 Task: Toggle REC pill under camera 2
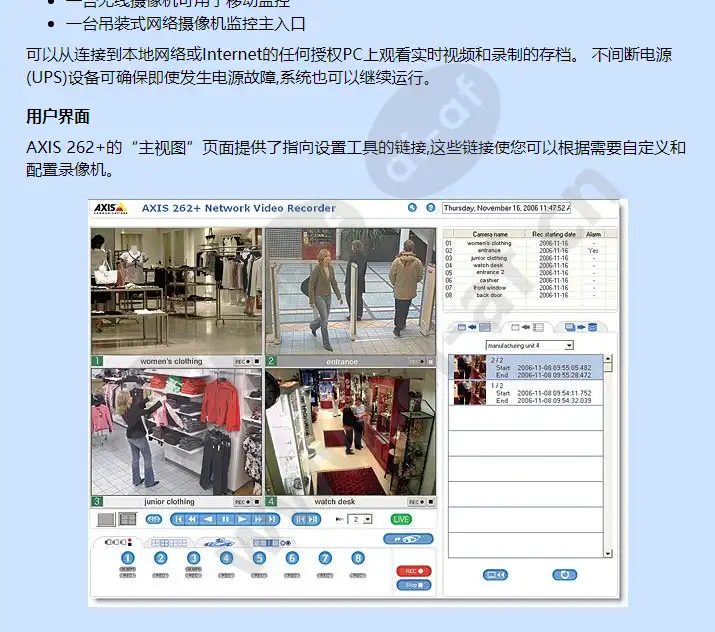pyautogui.click(x=161, y=575)
